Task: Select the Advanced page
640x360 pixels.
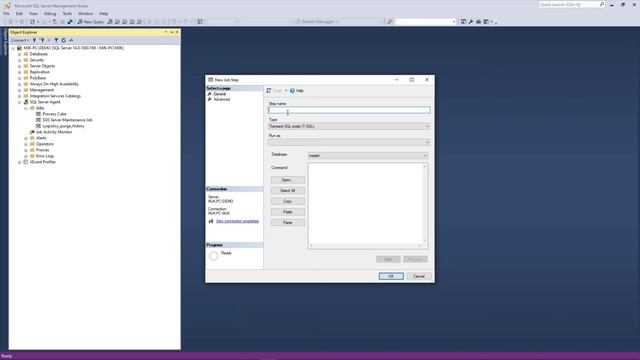Action: click(221, 99)
